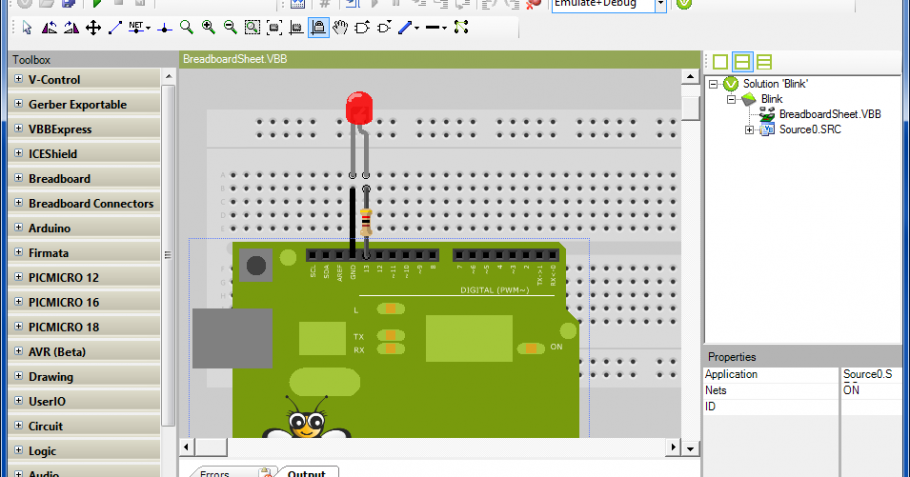Open the Firmata toolbox category
This screenshot has width=910, height=477.
click(x=84, y=253)
